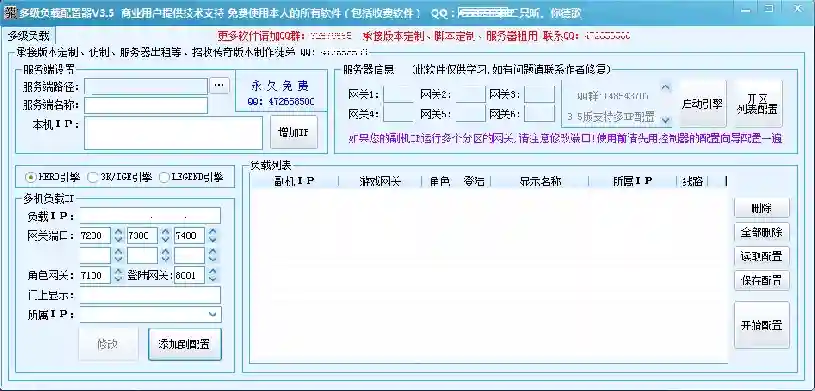Select the LEGEND引擎 radio option

(x=191, y=177)
